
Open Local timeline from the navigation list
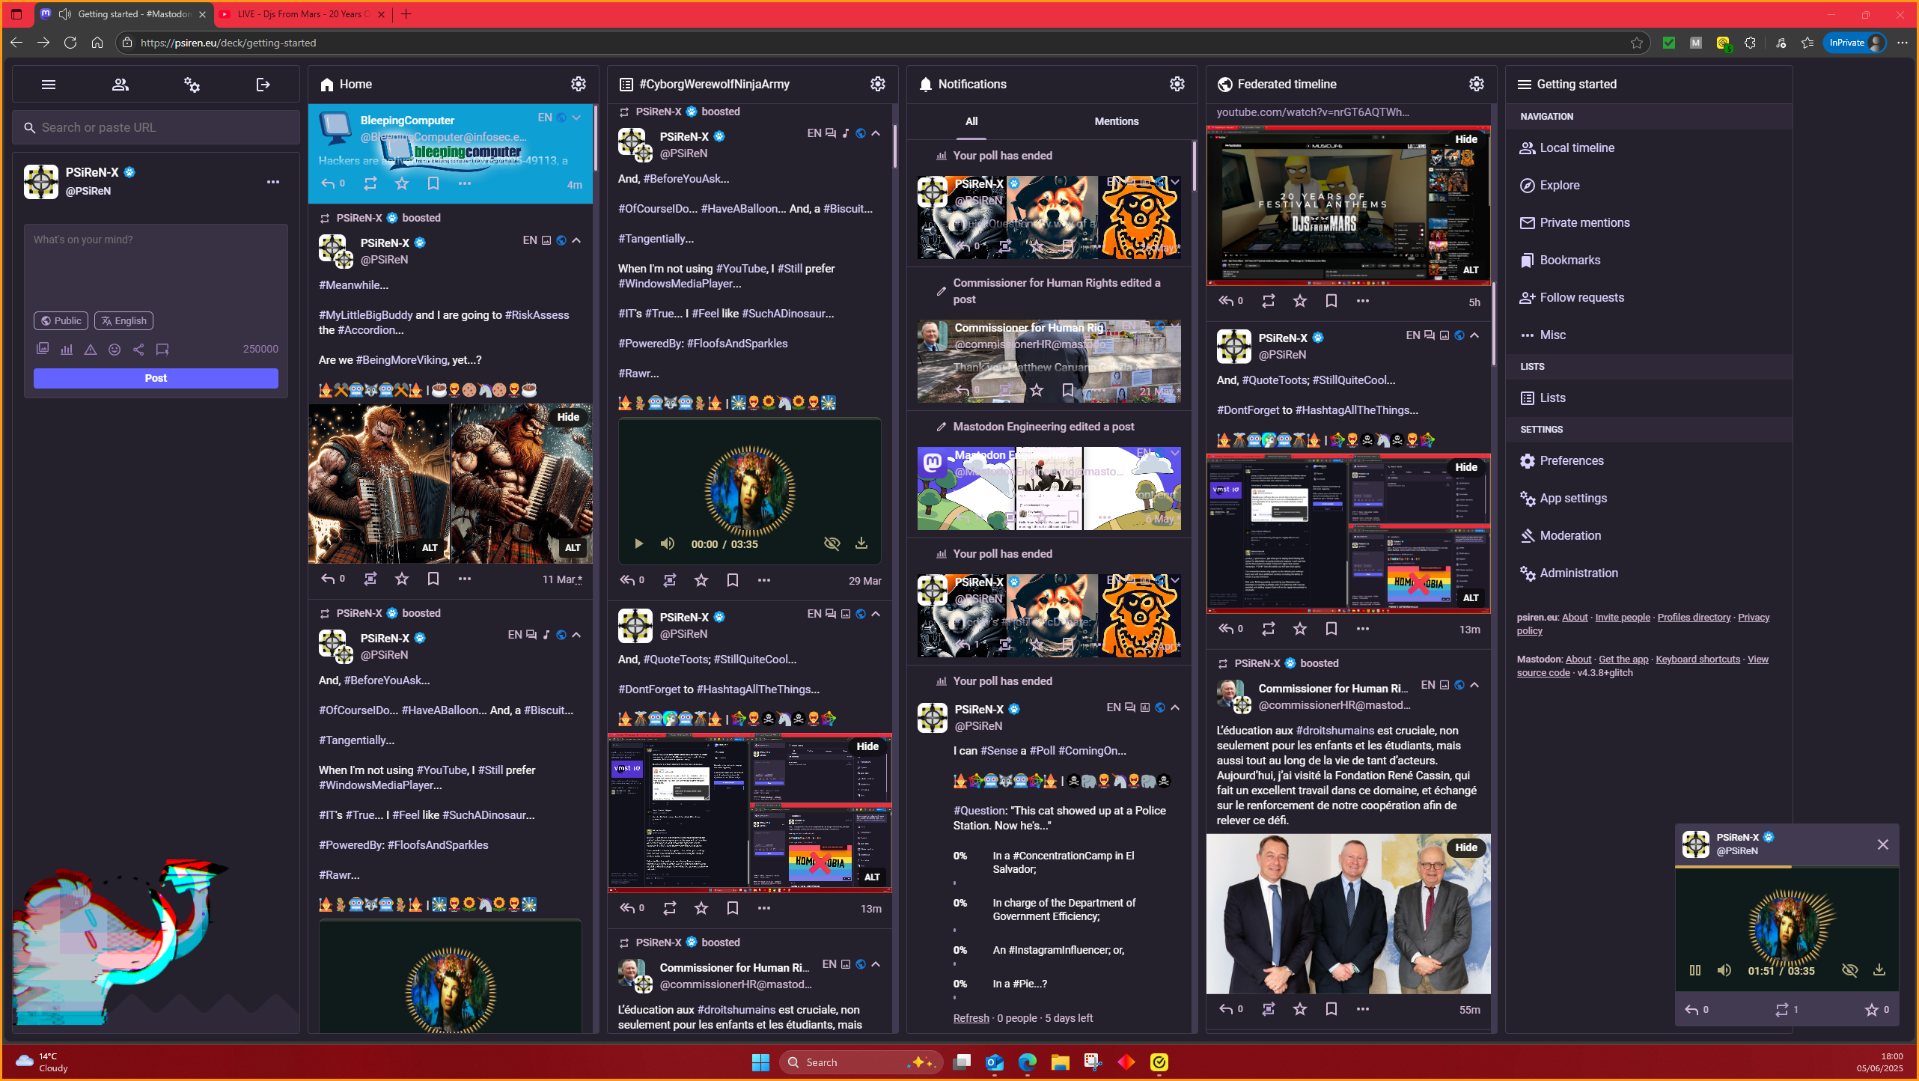(1577, 148)
